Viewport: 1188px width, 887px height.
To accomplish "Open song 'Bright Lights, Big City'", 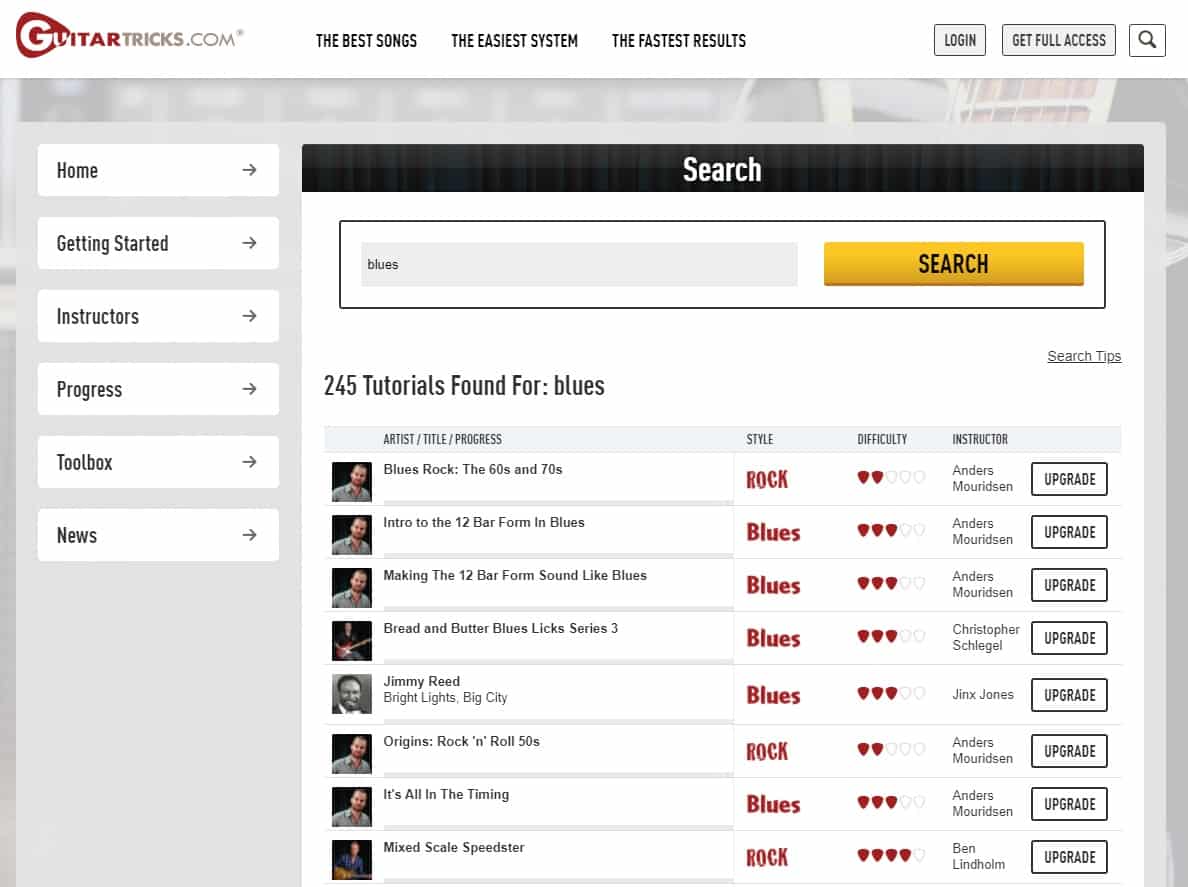I will (445, 698).
